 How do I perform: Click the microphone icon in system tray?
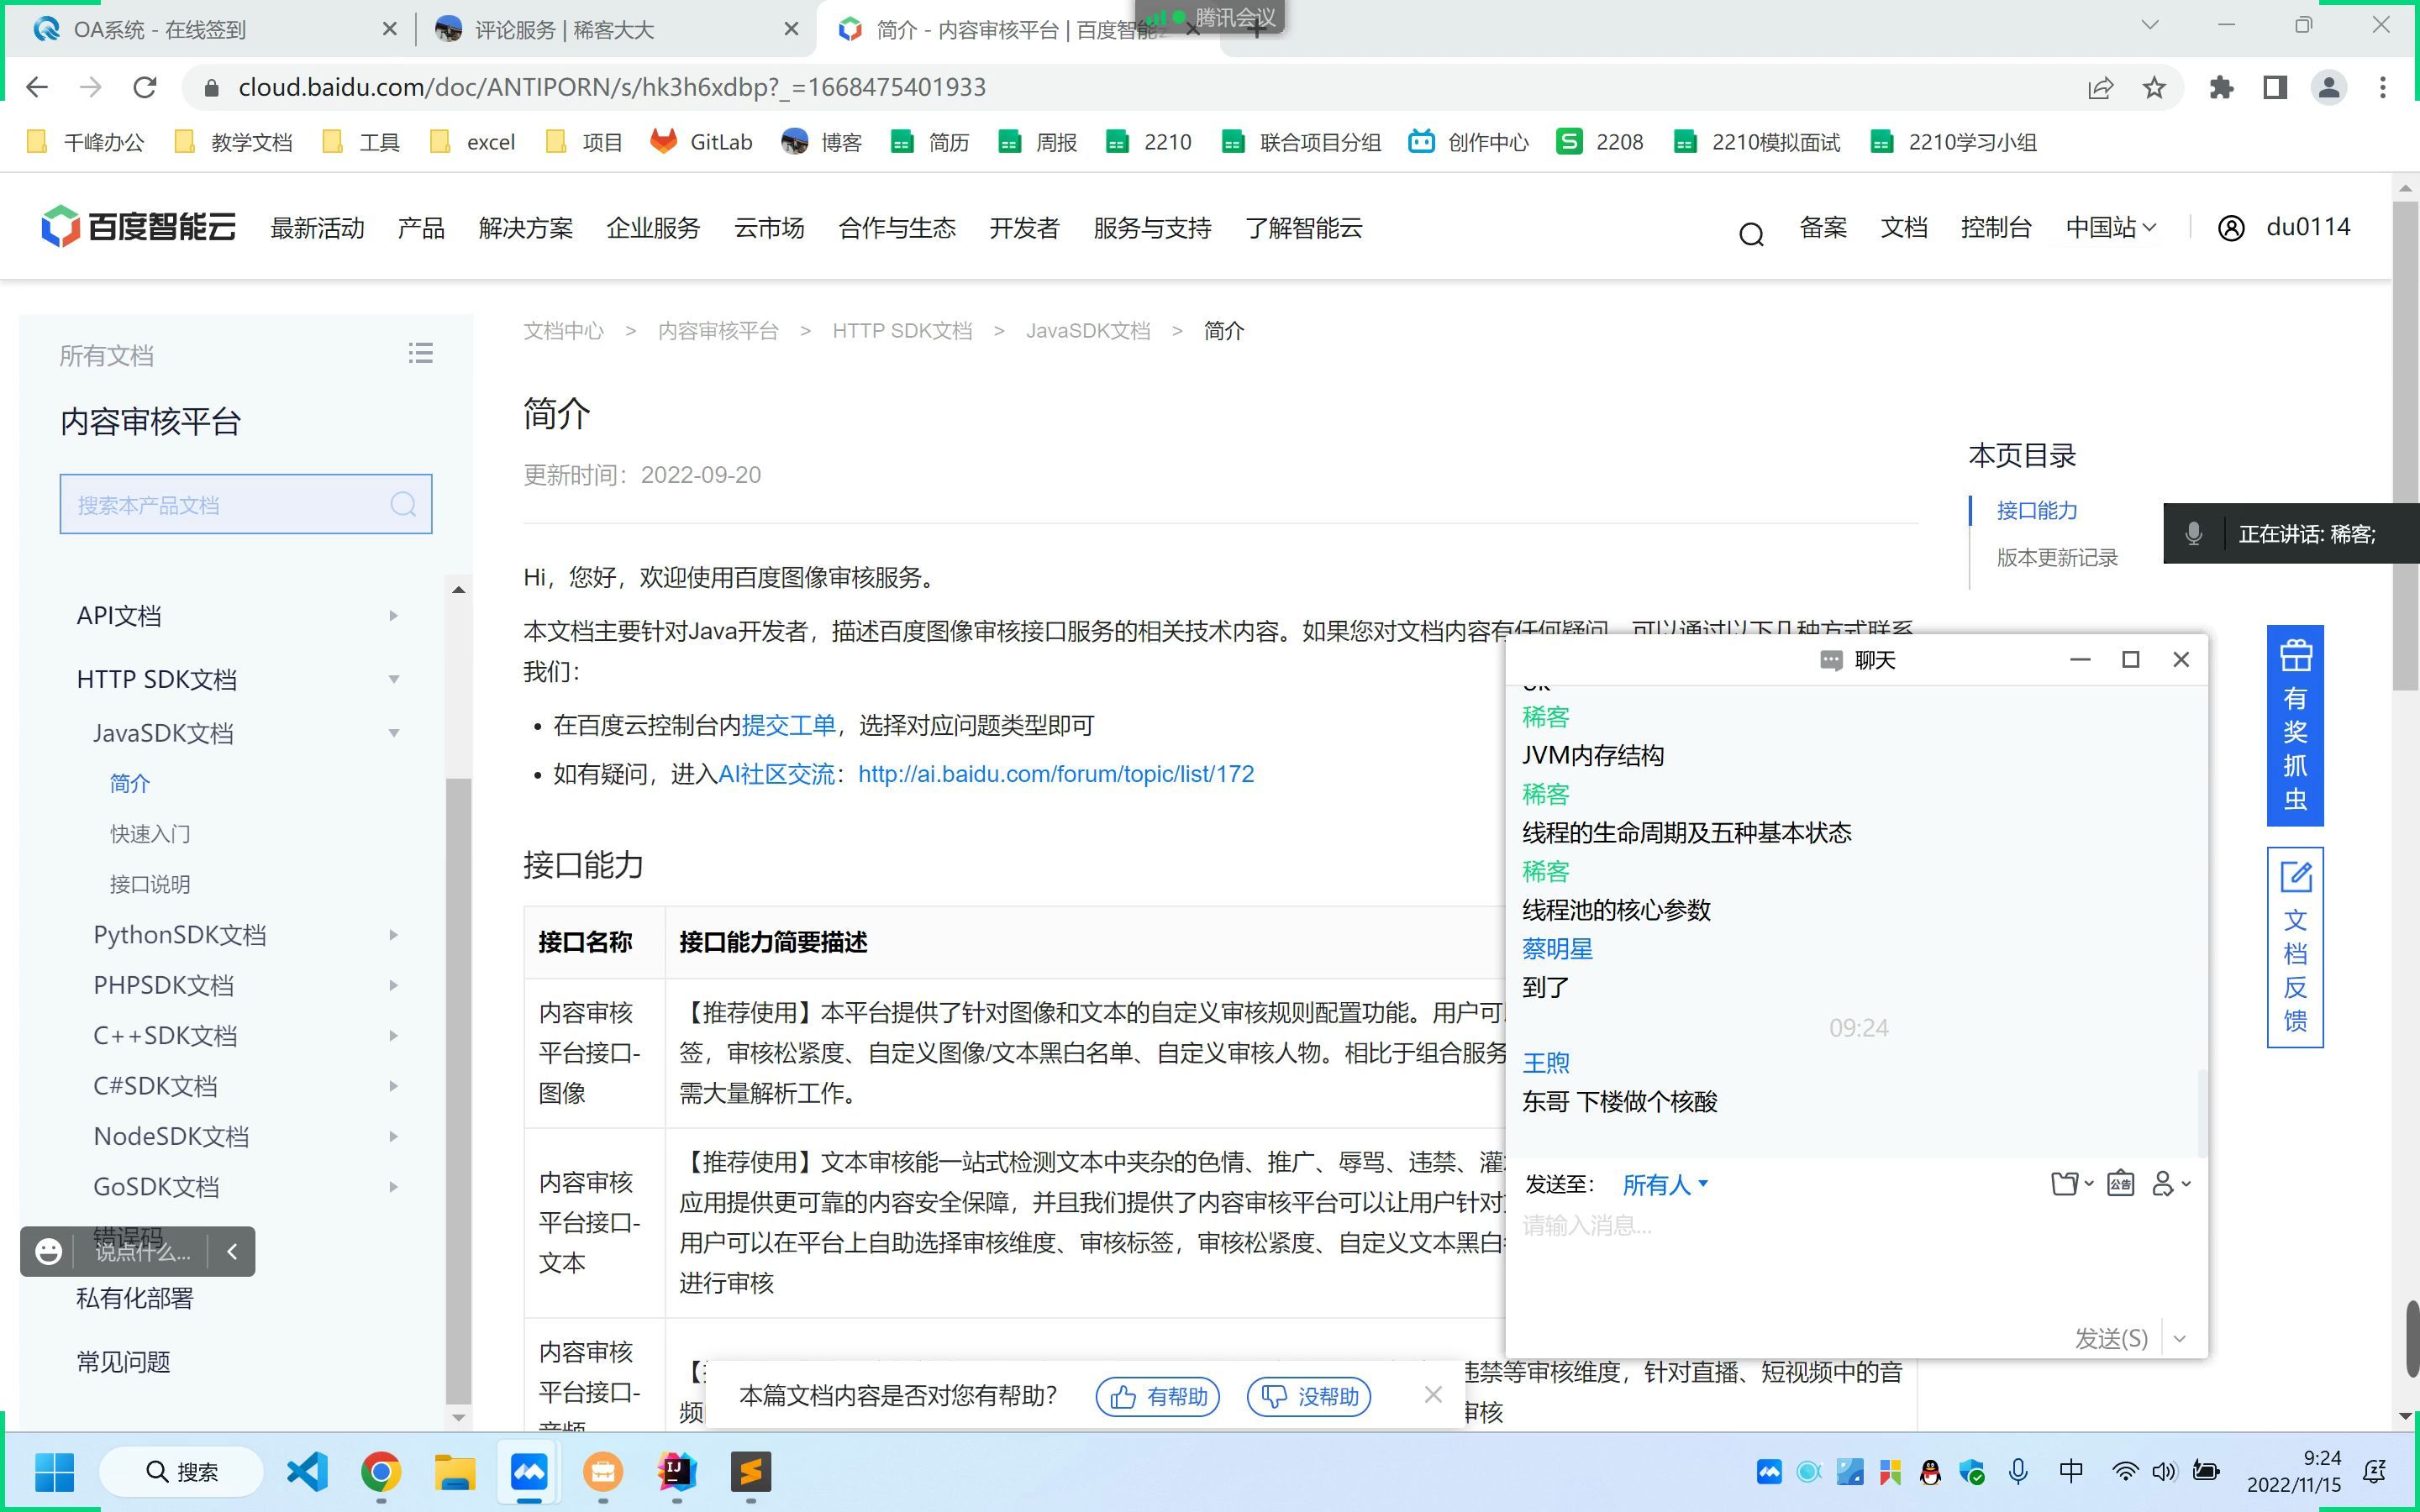click(2018, 1471)
